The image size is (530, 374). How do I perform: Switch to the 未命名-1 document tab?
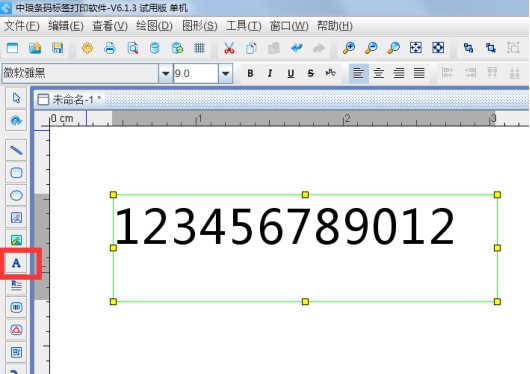click(70, 99)
